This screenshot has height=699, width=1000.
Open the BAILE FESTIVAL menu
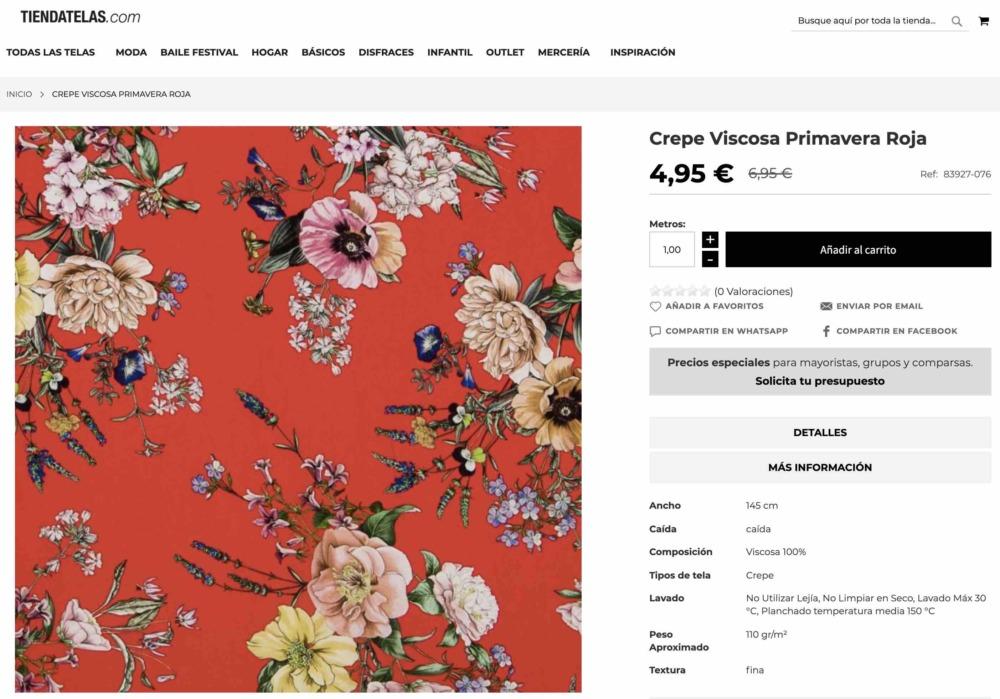tap(199, 52)
